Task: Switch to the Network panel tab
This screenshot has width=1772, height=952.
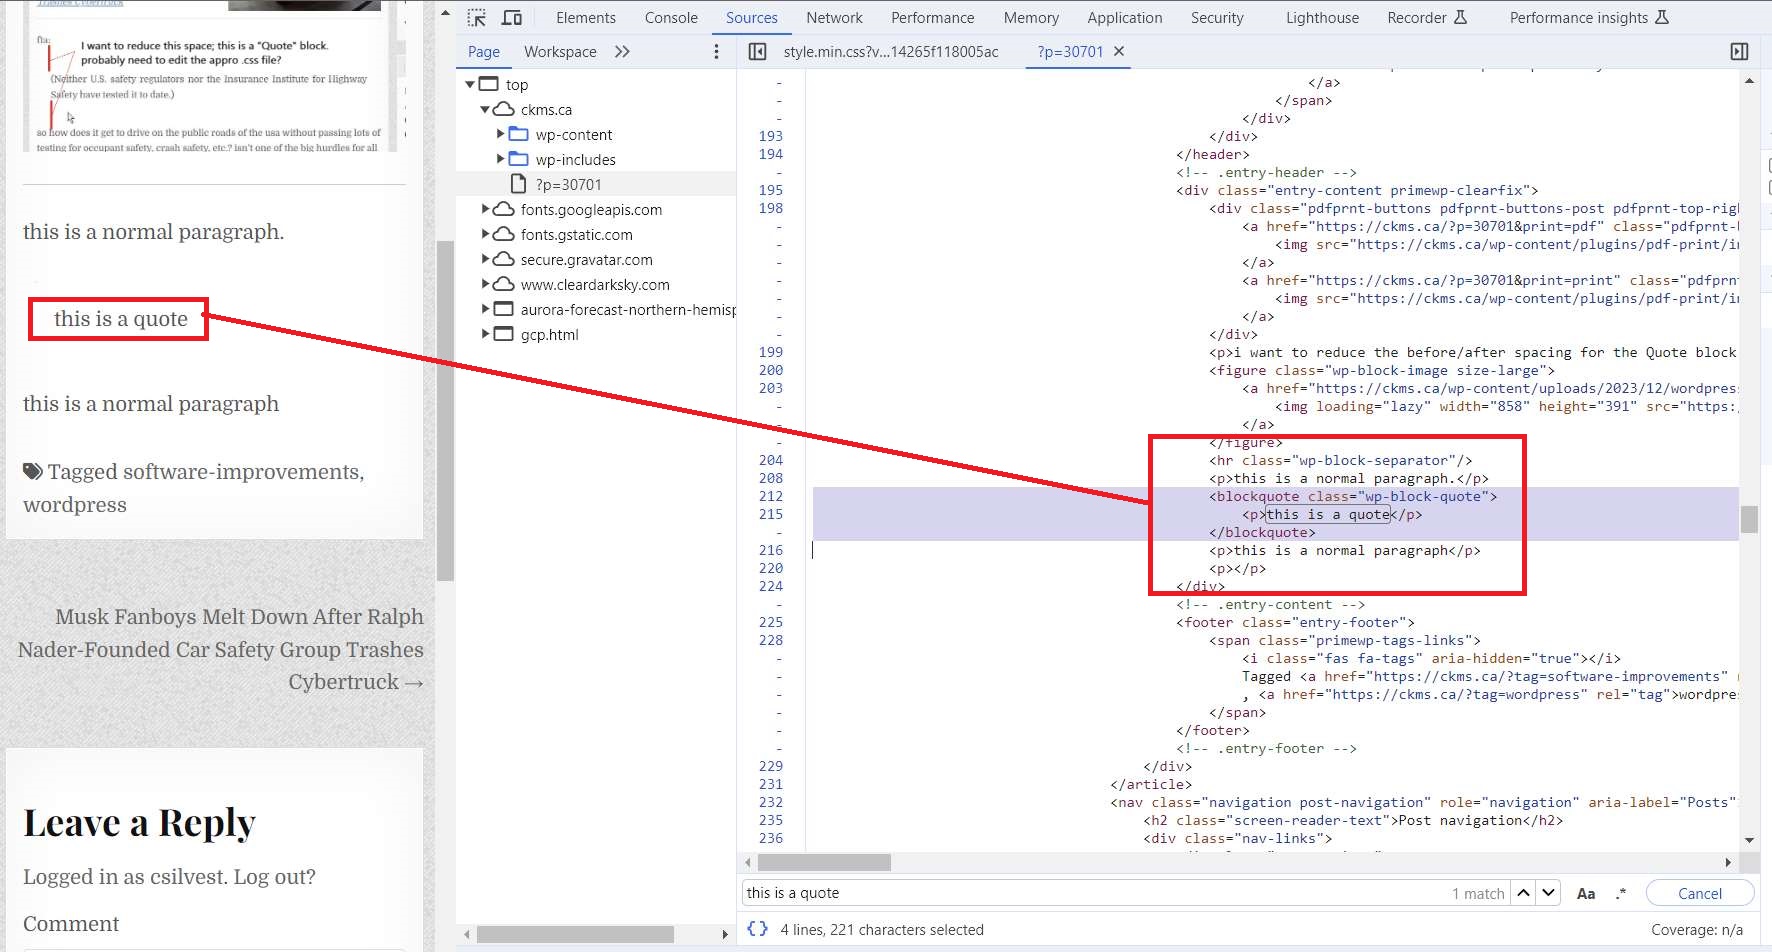Action: click(834, 18)
